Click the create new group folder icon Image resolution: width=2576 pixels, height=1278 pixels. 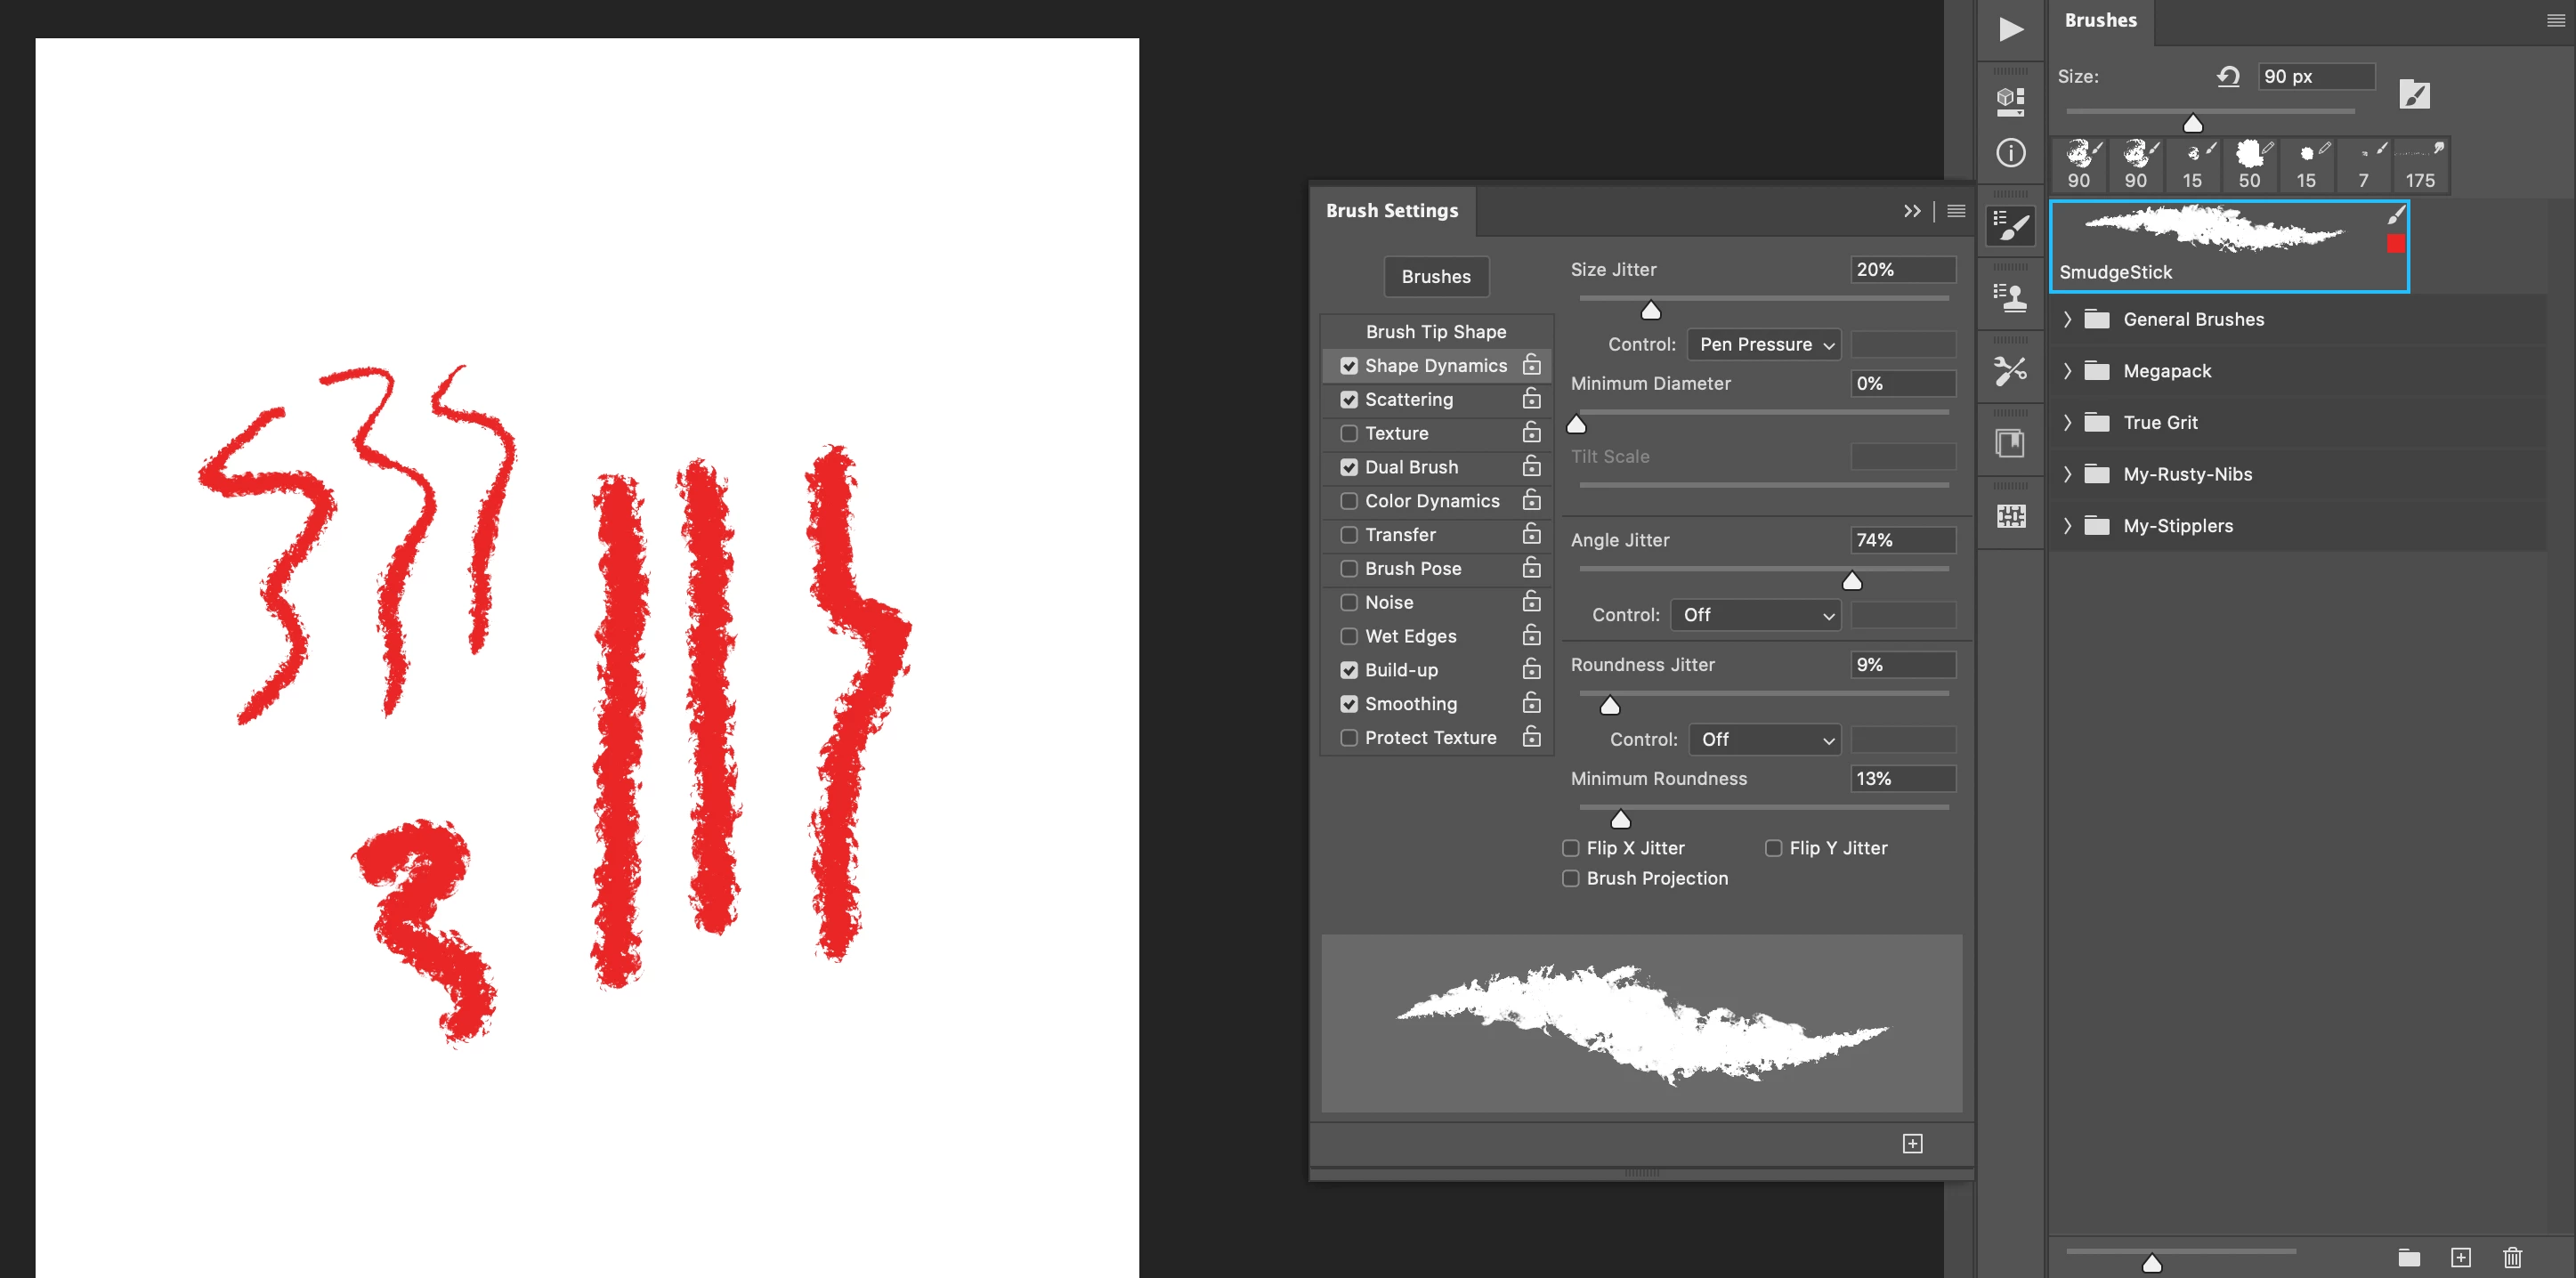coord(2408,1257)
